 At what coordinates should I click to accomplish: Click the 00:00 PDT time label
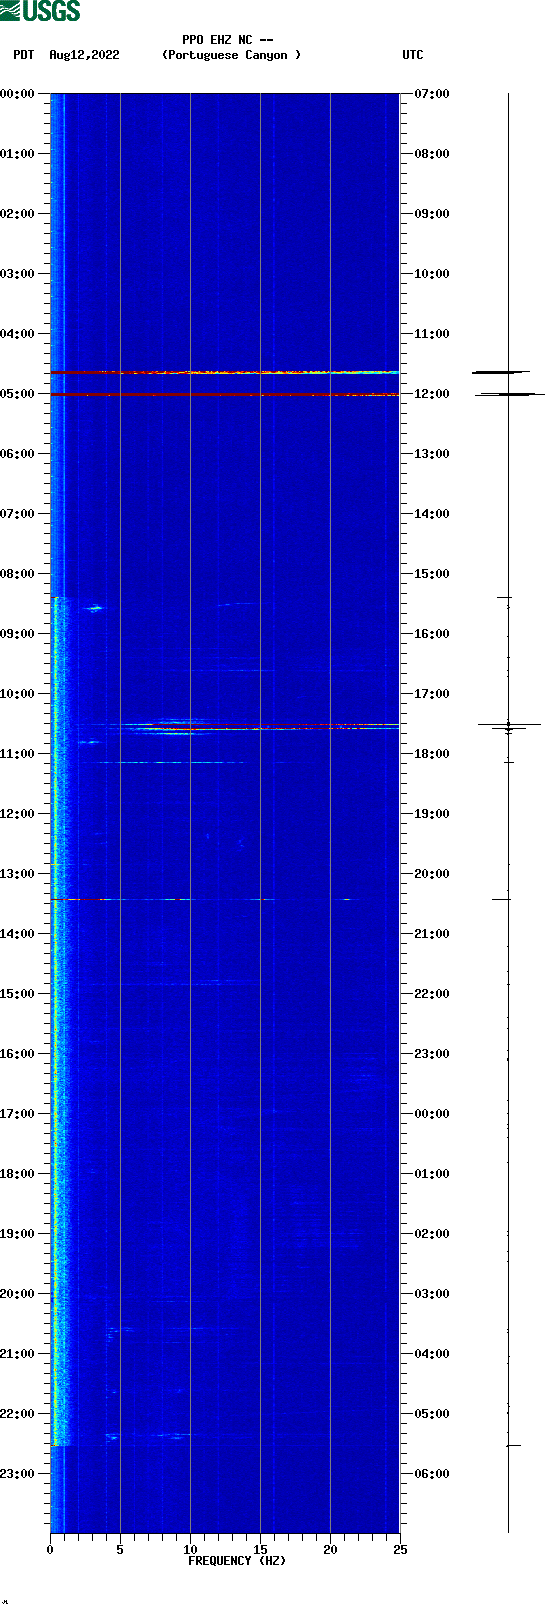tap(18, 94)
